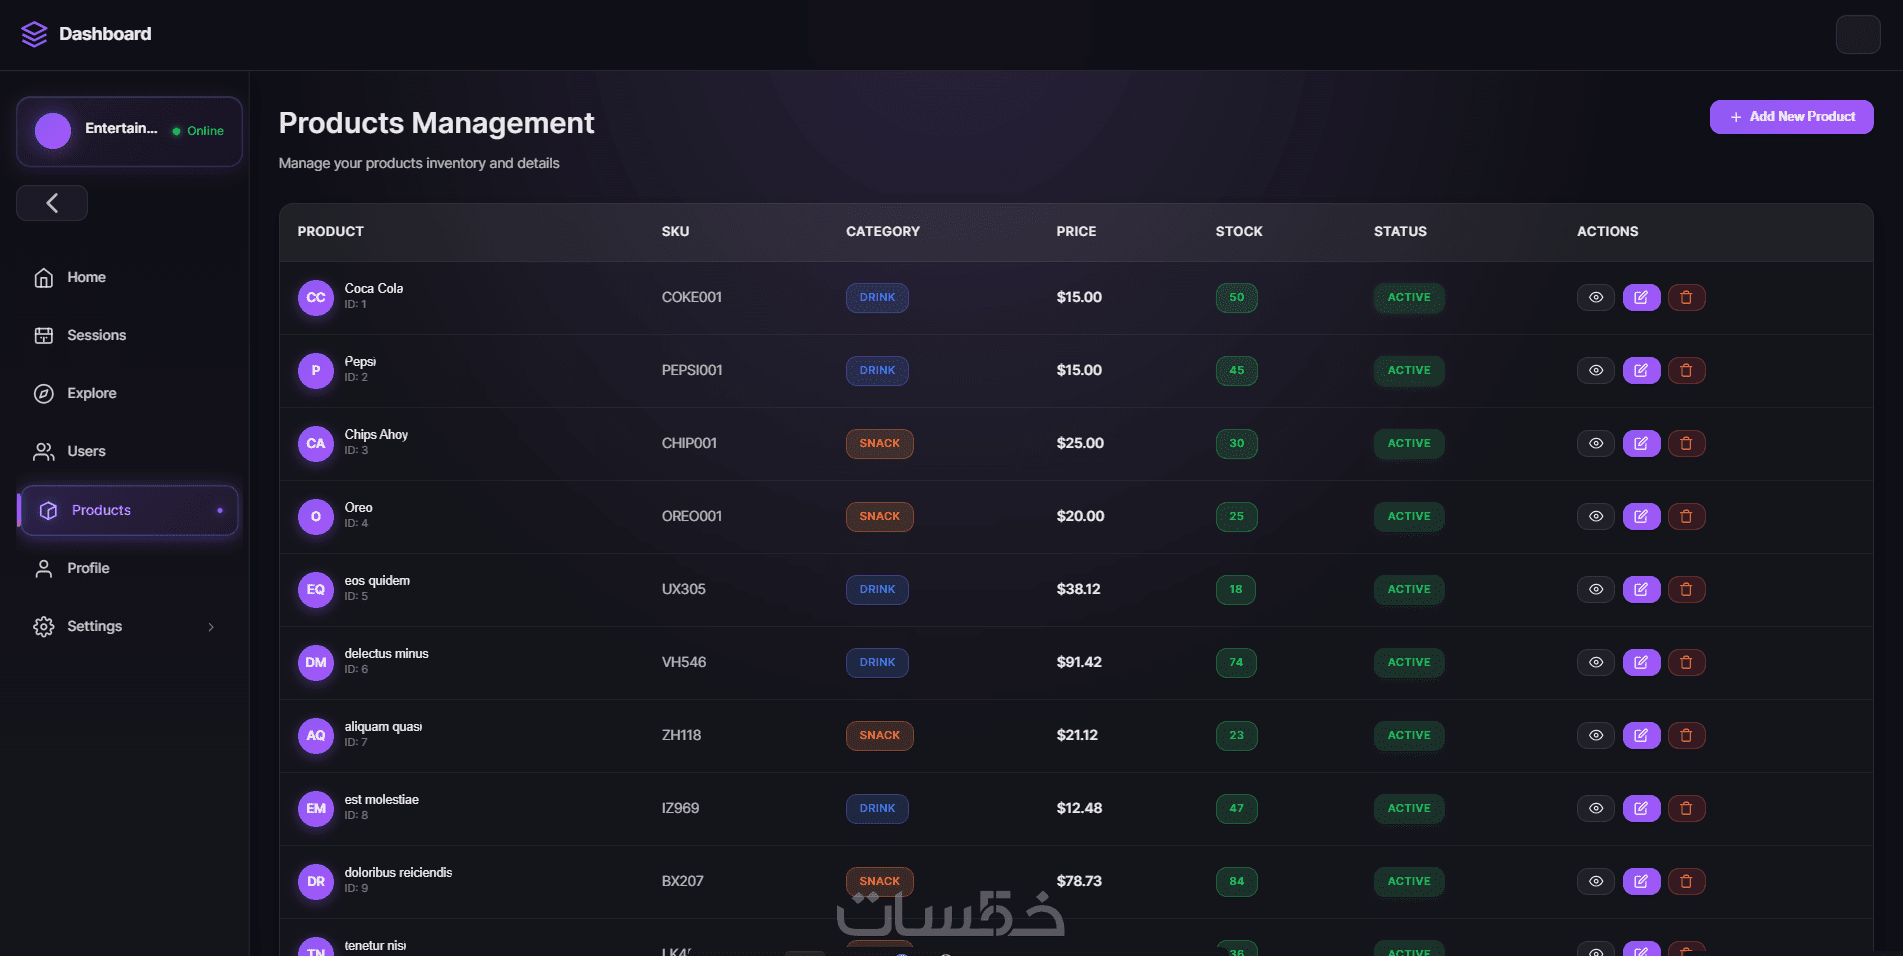Click the Entertain... account card
The width and height of the screenshot is (1903, 956).
click(129, 131)
